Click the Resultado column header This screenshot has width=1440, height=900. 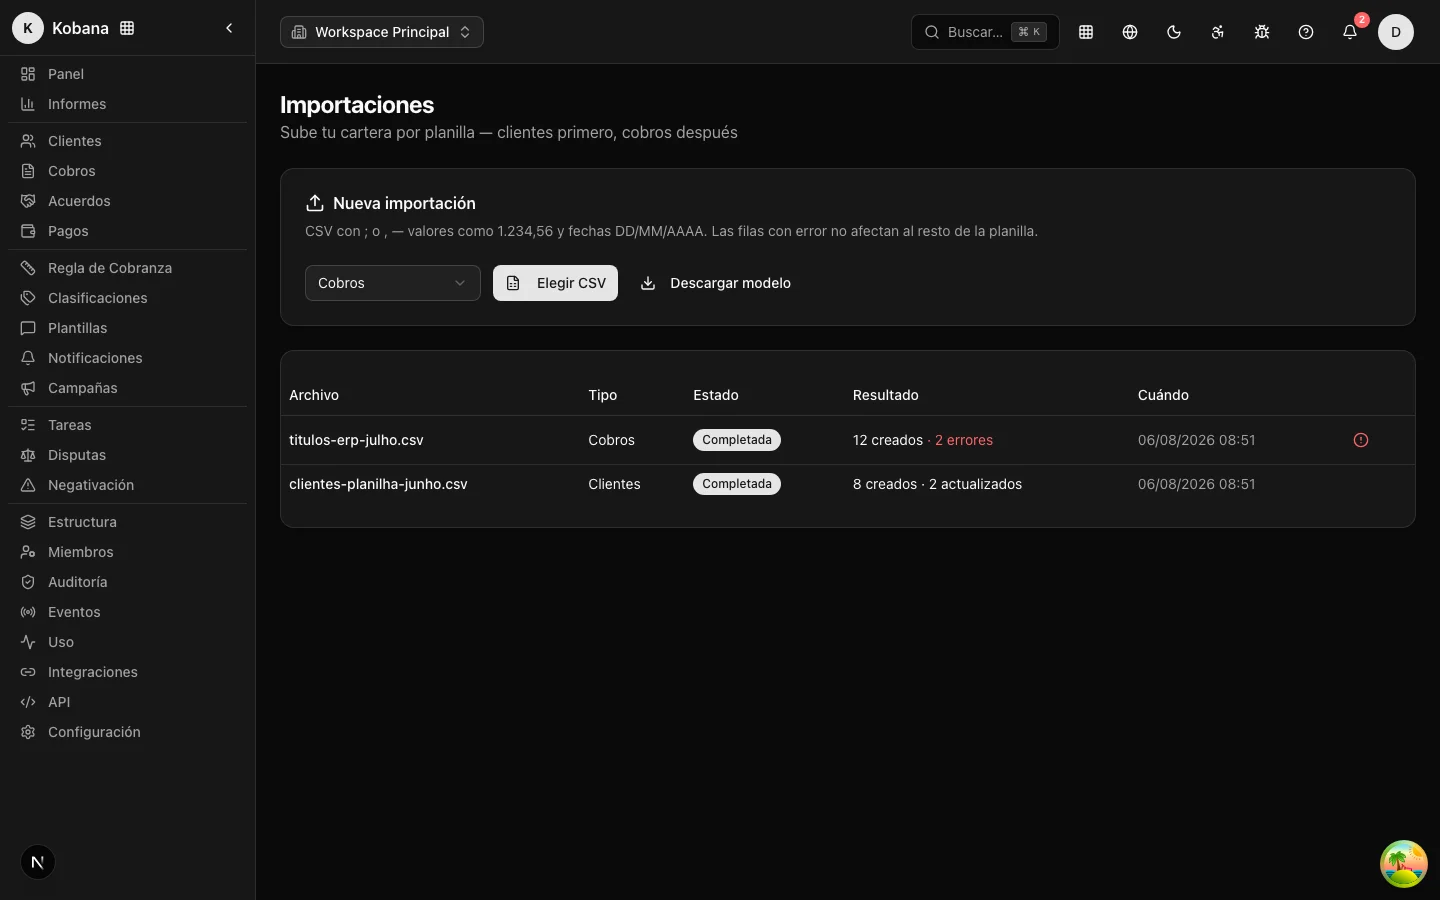886,395
